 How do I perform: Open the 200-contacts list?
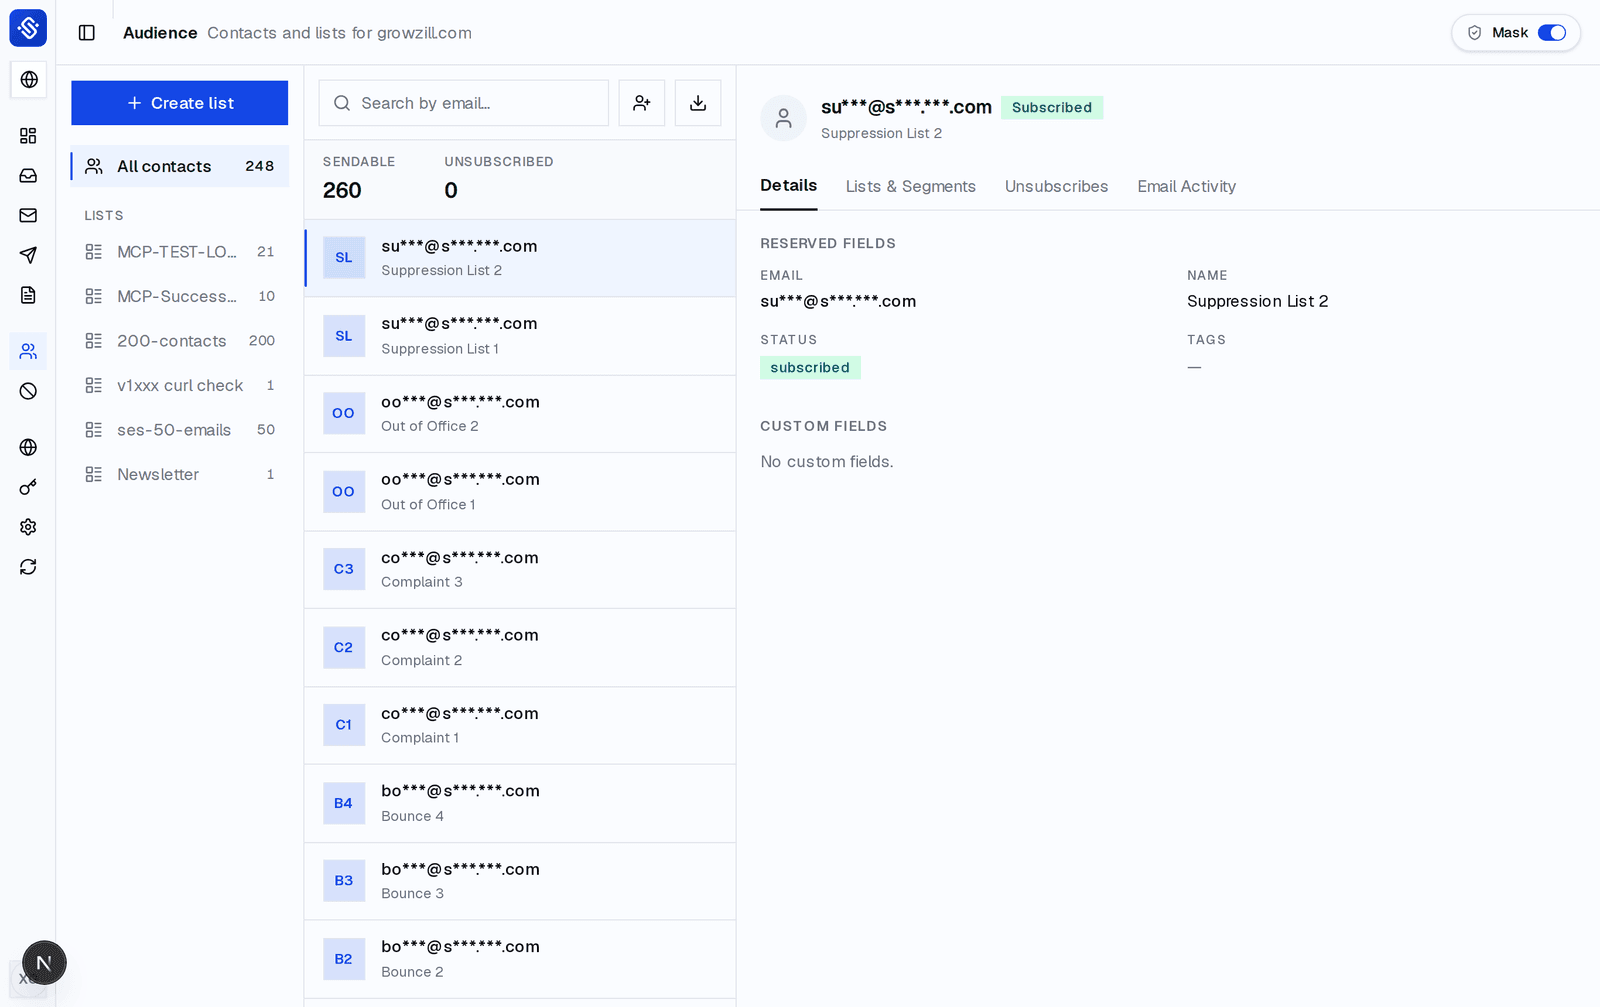180,341
